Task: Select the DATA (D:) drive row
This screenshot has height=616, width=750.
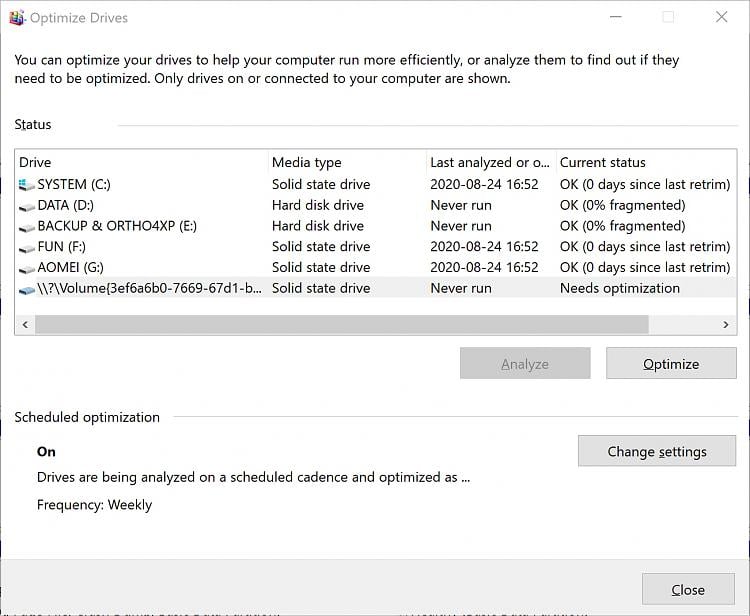Action: (x=375, y=205)
